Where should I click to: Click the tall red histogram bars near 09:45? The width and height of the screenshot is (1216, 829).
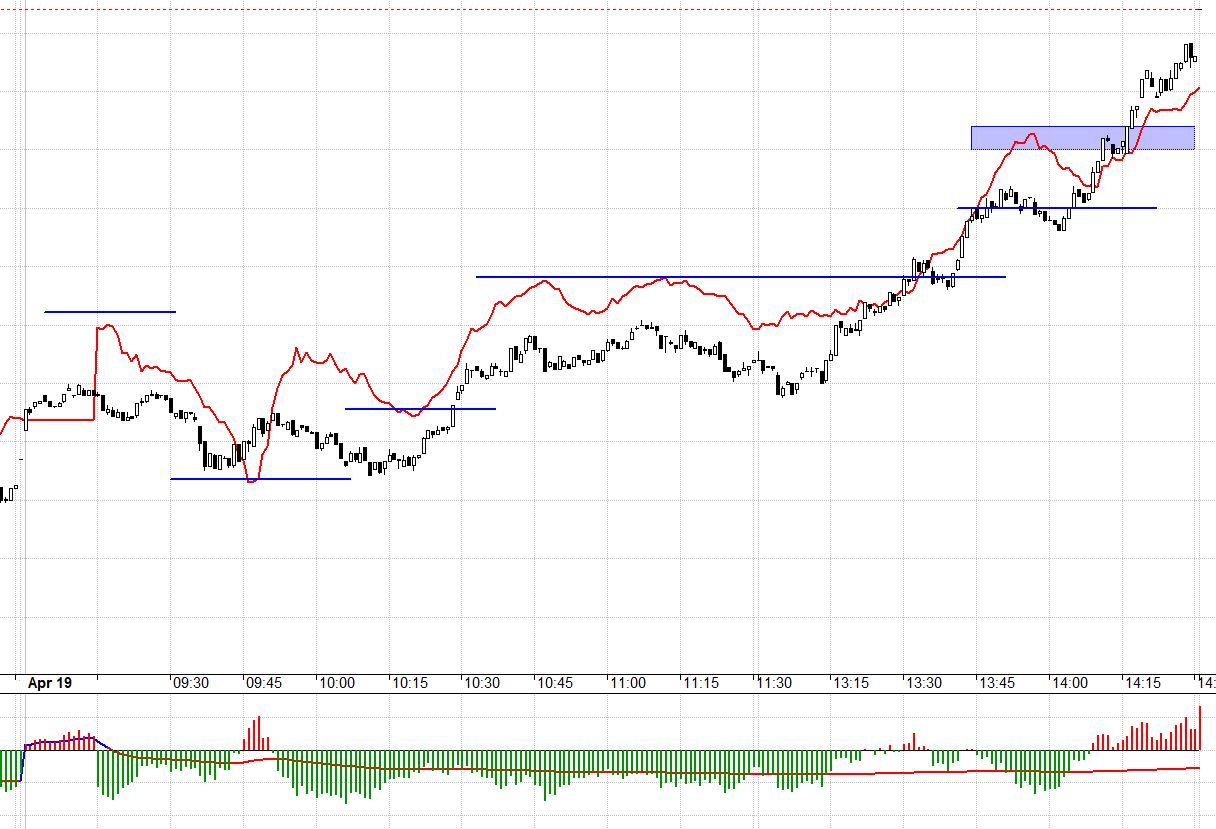click(257, 733)
